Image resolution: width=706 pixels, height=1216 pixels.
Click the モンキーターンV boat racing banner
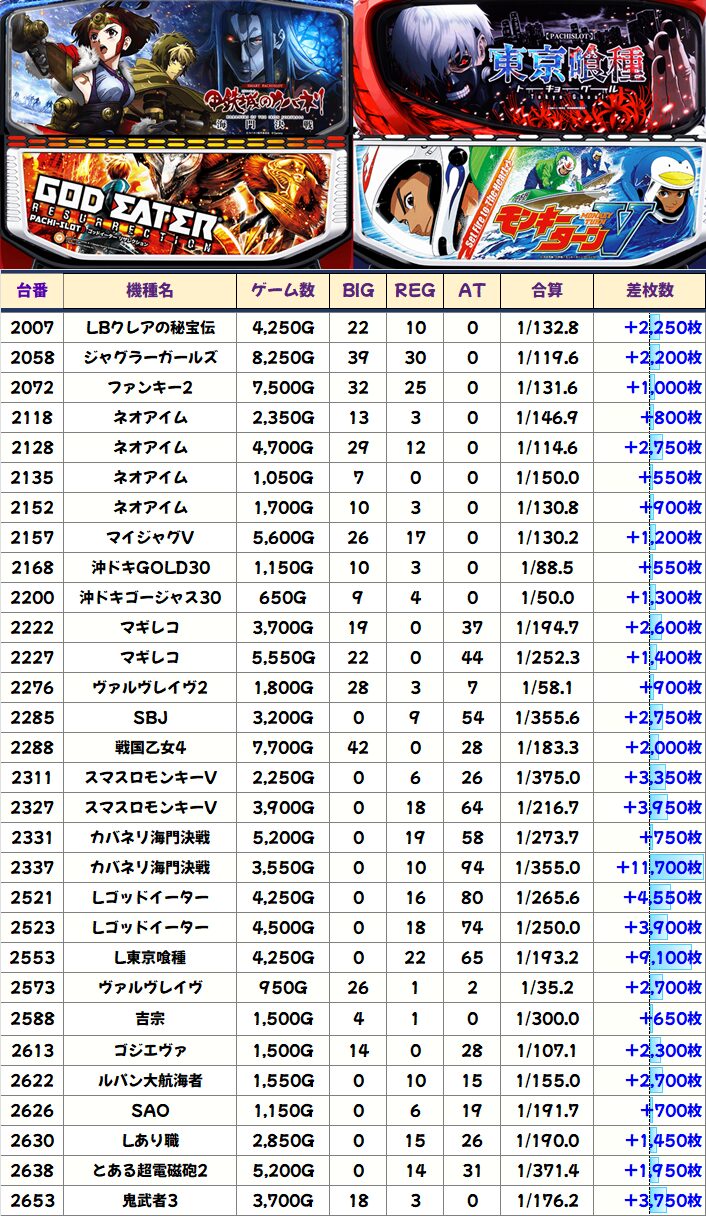point(529,205)
